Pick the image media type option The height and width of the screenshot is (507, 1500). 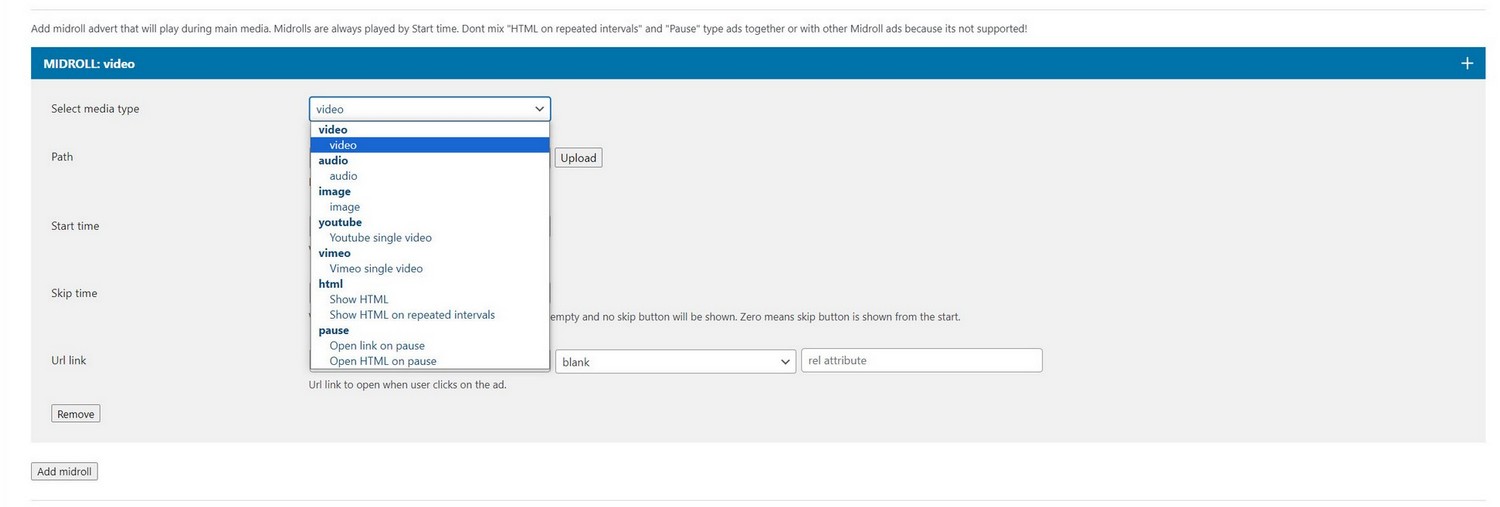point(344,207)
